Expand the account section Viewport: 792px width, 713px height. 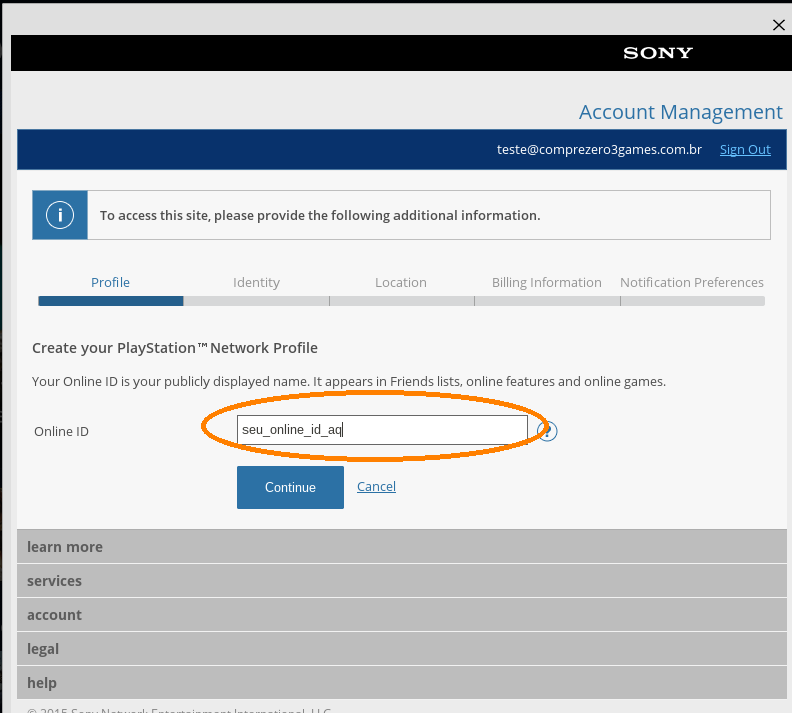pyautogui.click(x=402, y=615)
